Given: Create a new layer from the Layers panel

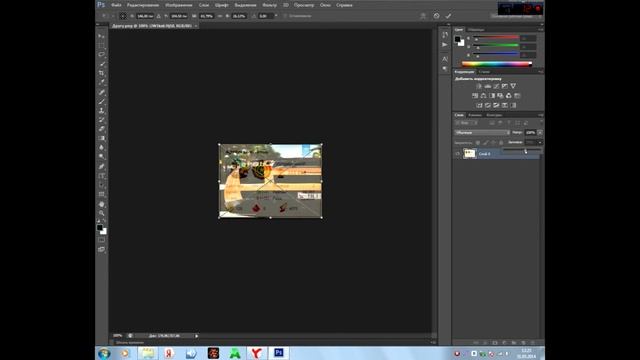Looking at the screenshot, I should point(523,342).
